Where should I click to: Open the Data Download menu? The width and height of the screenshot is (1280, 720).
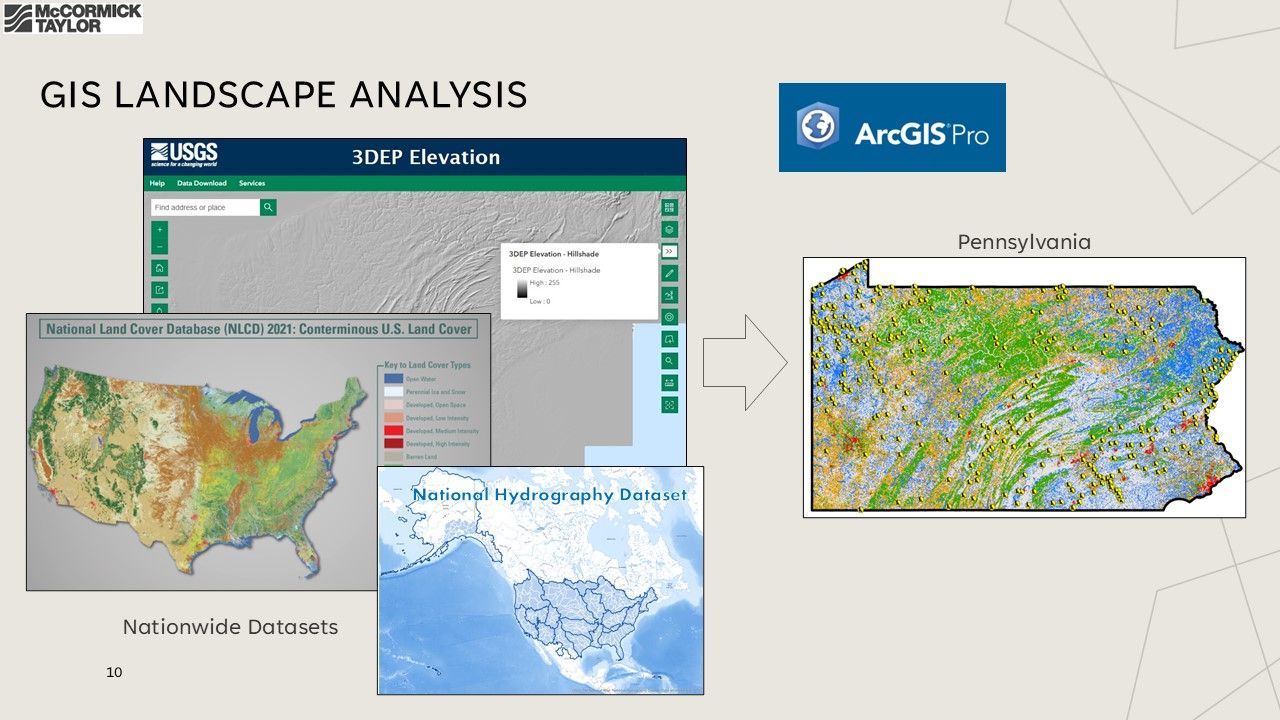pyautogui.click(x=202, y=183)
